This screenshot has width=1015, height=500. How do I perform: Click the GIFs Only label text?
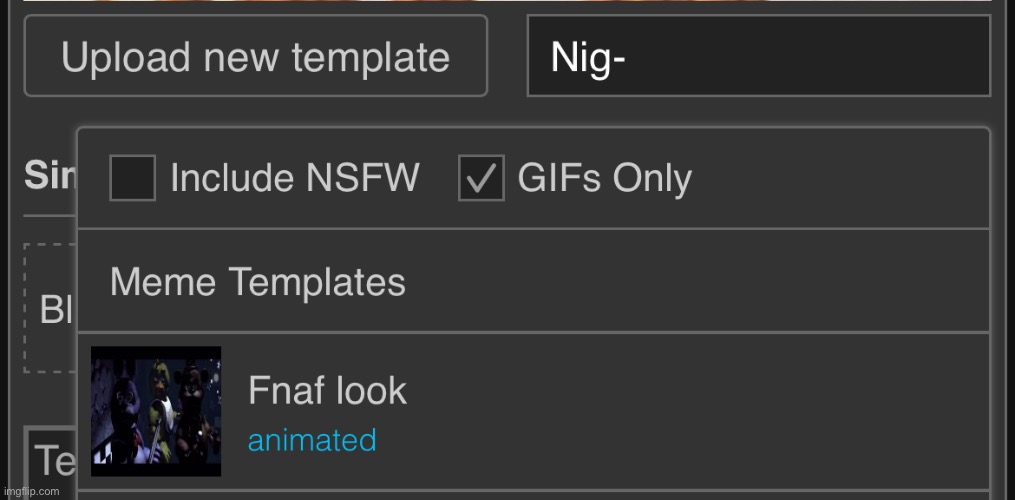tap(604, 179)
